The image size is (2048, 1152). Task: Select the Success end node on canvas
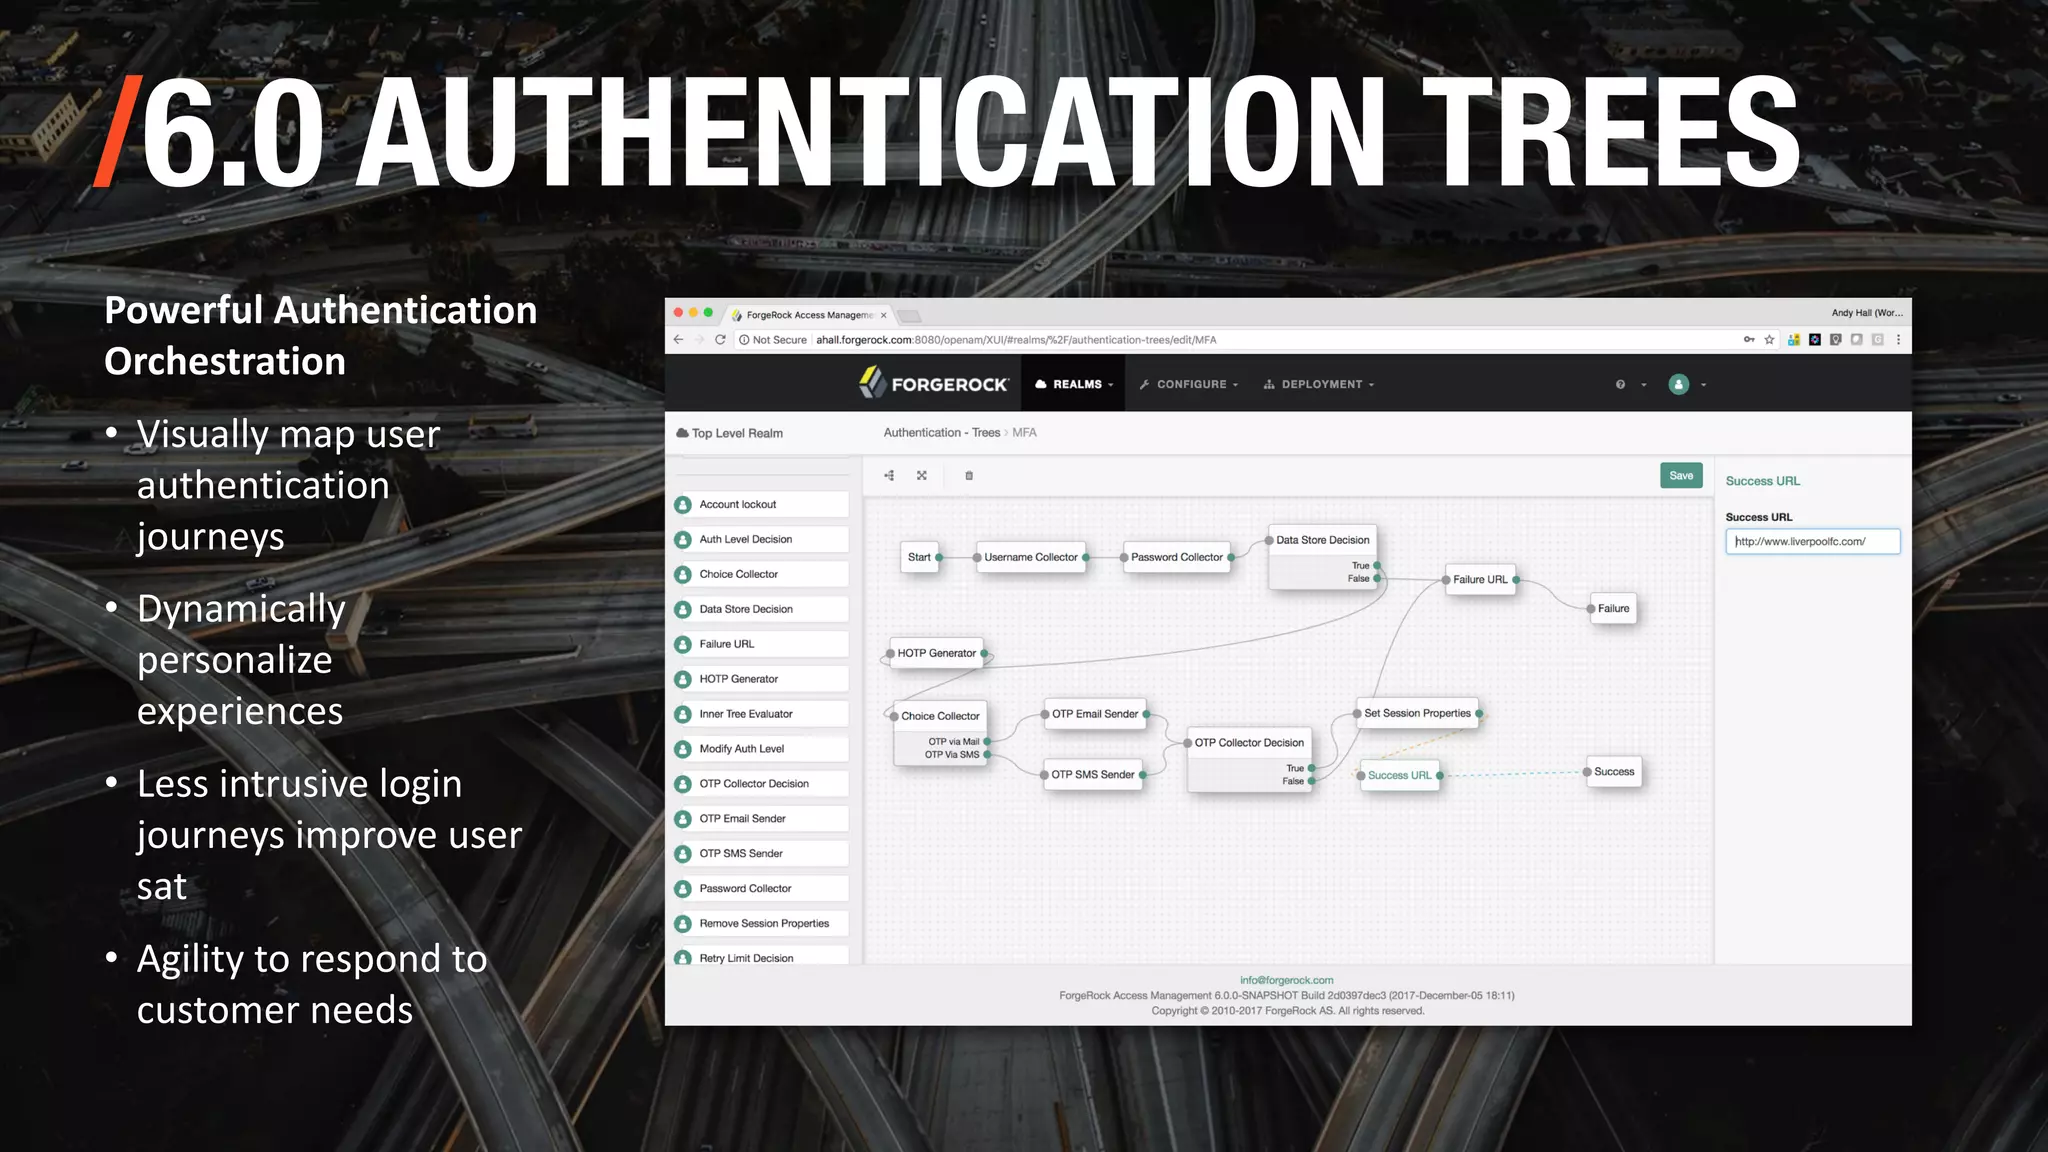1614,772
